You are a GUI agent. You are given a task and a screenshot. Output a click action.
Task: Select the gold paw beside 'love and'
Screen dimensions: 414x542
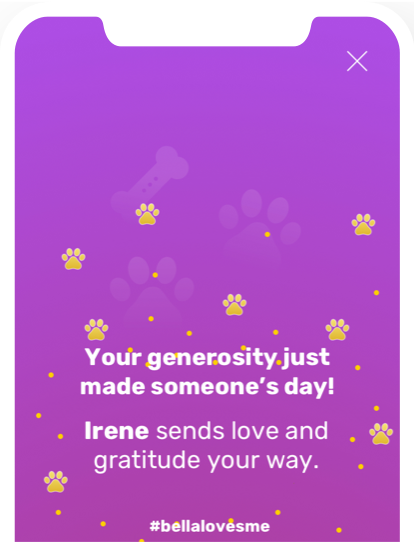click(x=381, y=434)
